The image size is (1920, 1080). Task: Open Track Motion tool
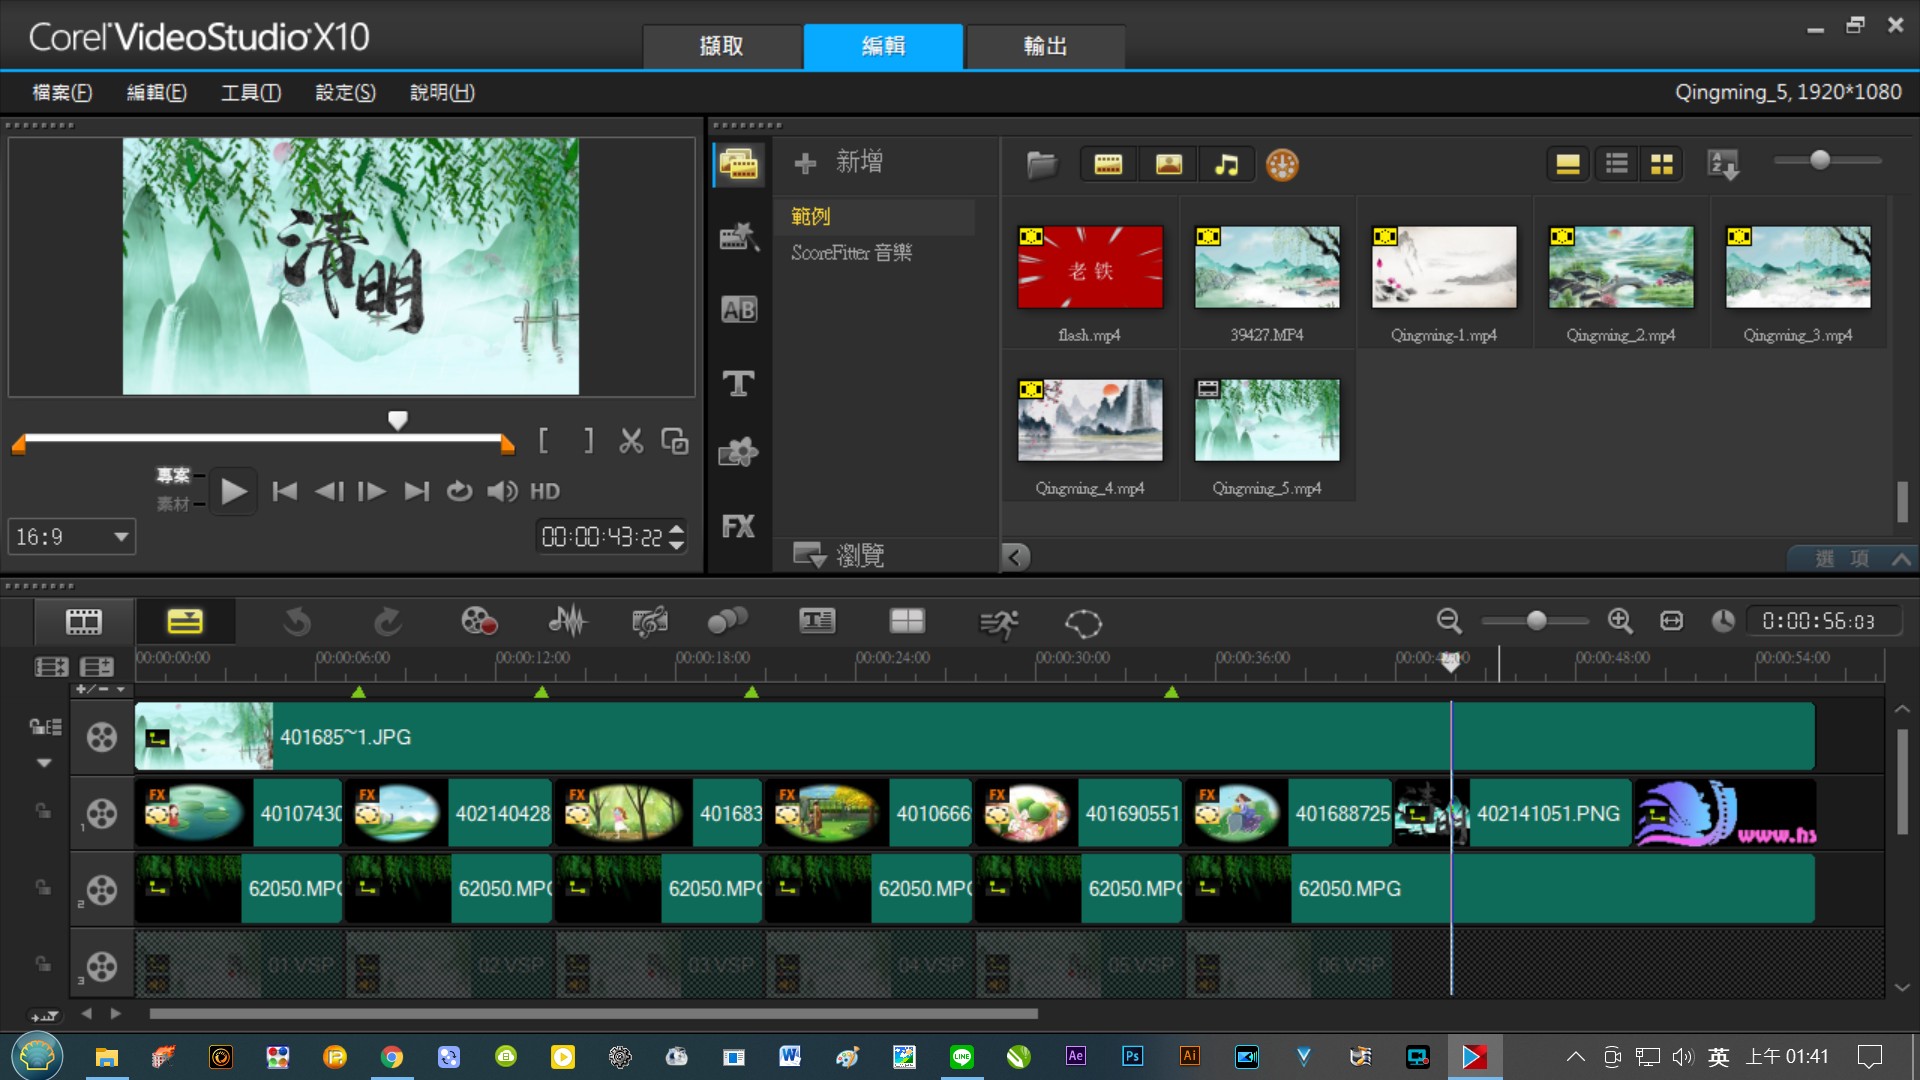tap(727, 622)
